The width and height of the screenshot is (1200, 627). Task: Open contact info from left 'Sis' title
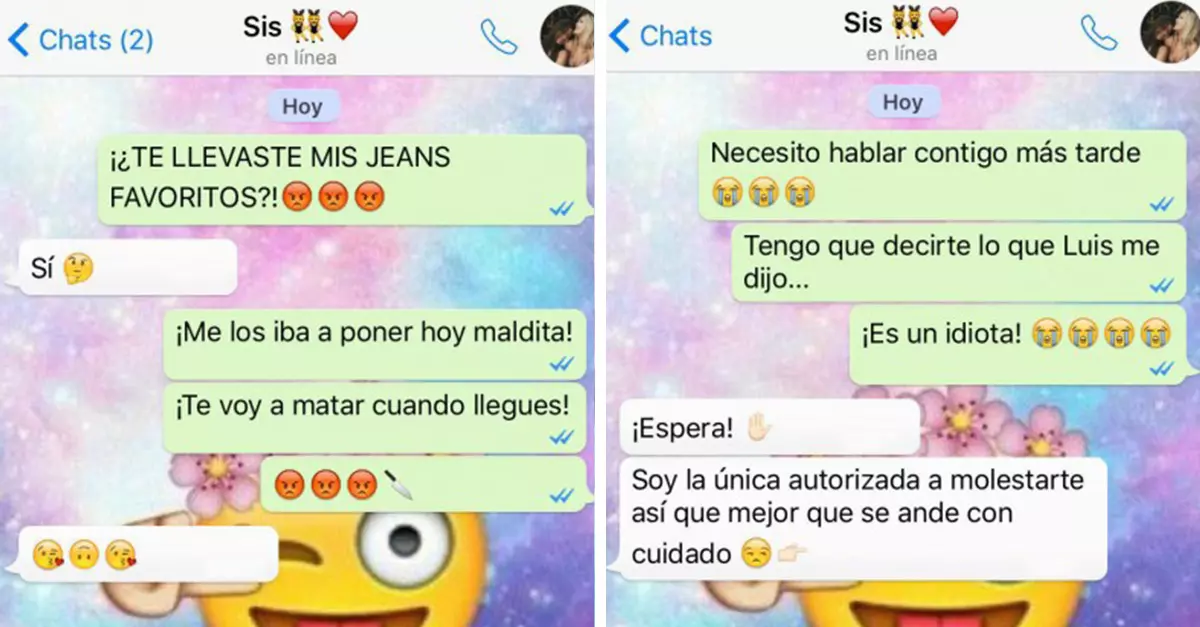point(301,27)
